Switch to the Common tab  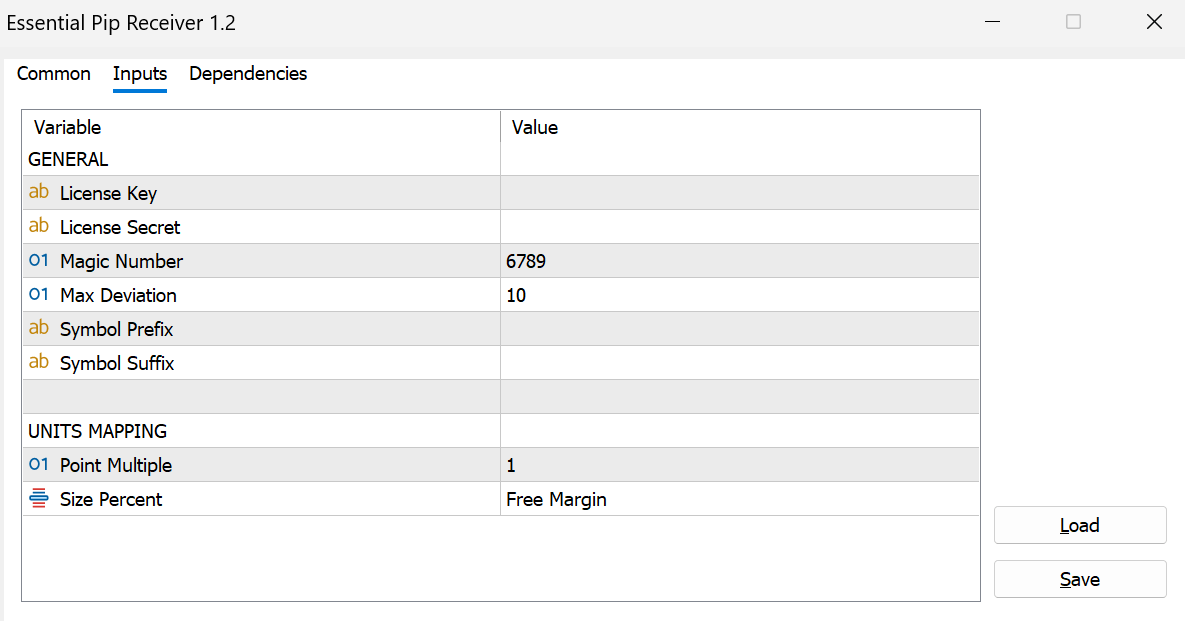click(x=54, y=74)
